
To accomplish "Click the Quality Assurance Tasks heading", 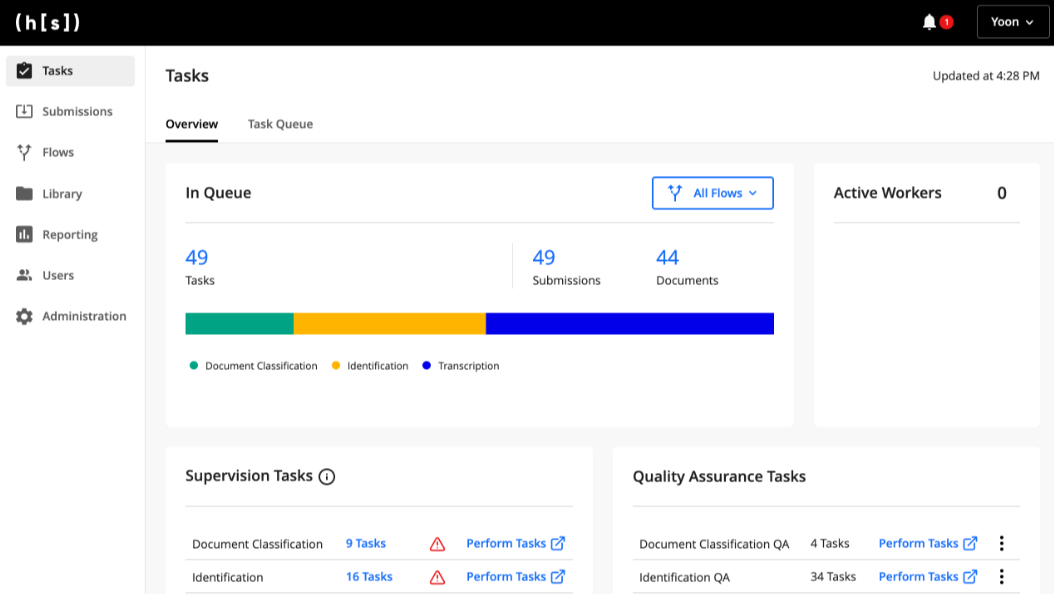I will pyautogui.click(x=719, y=476).
